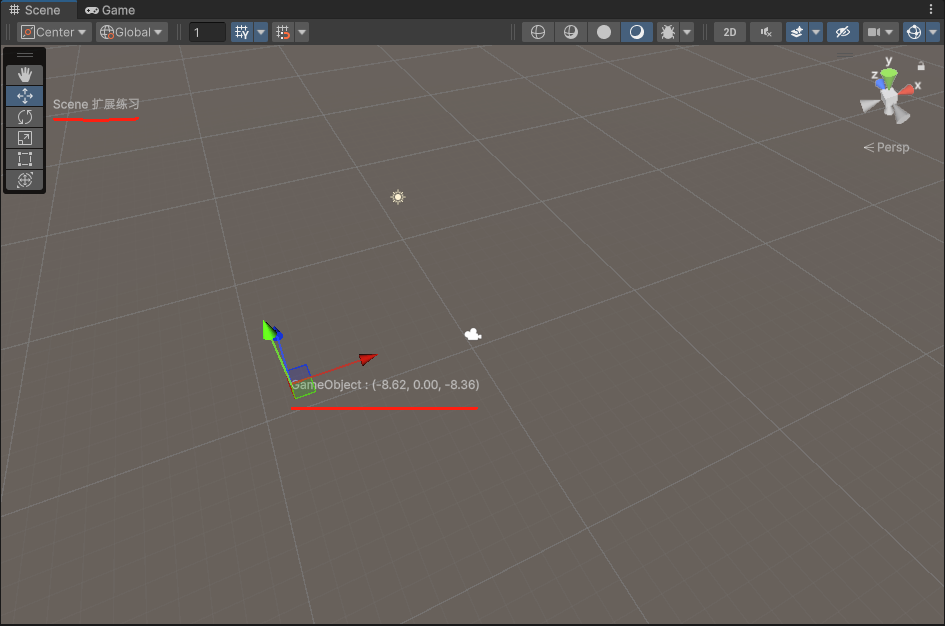Select the Hand (view) tool
Screen dimensions: 945x626
pos(25,75)
